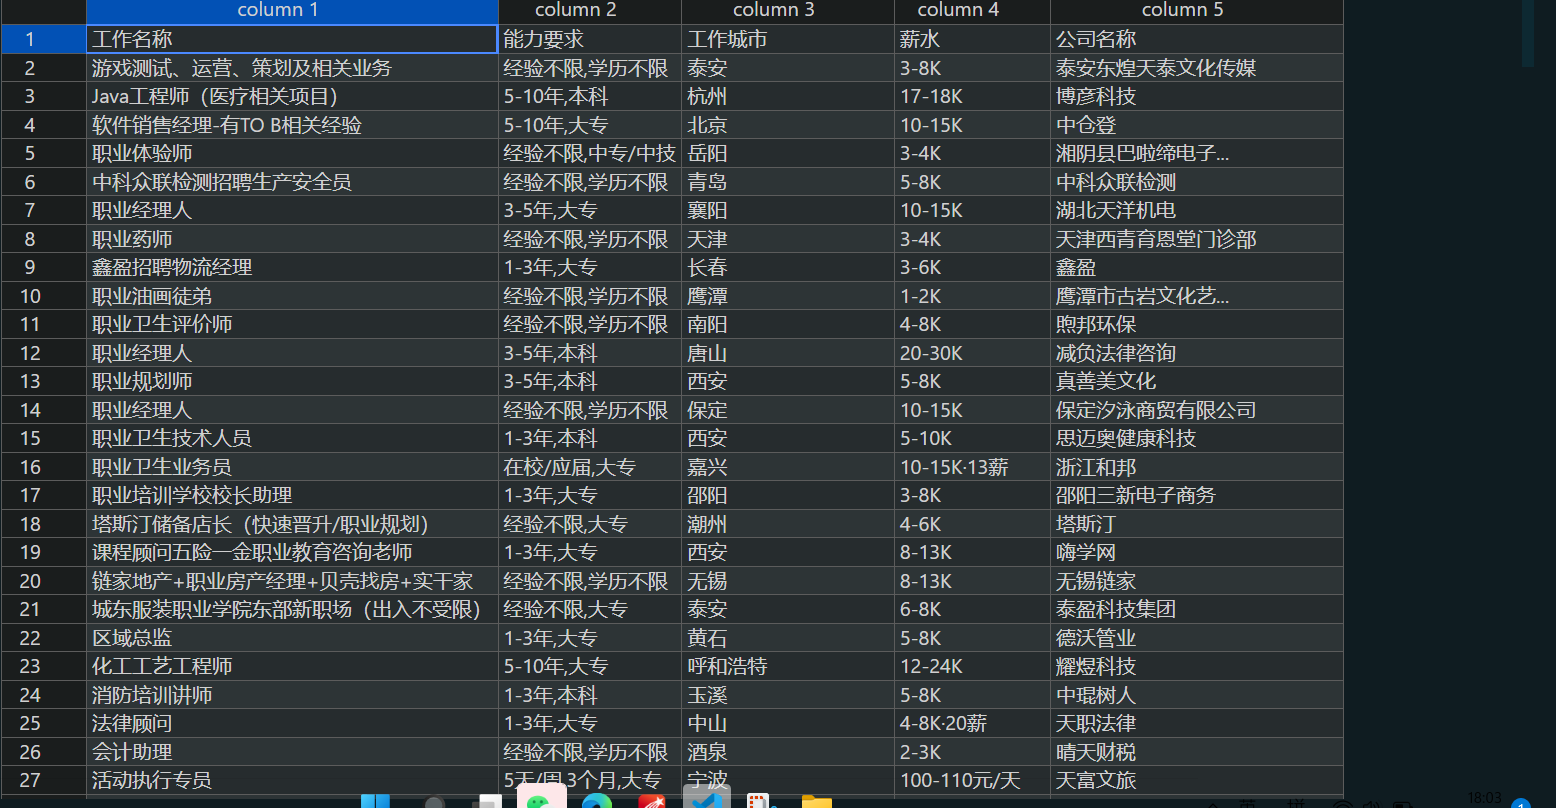
Task: Open Microsoft Edge from the taskbar
Action: tap(597, 800)
